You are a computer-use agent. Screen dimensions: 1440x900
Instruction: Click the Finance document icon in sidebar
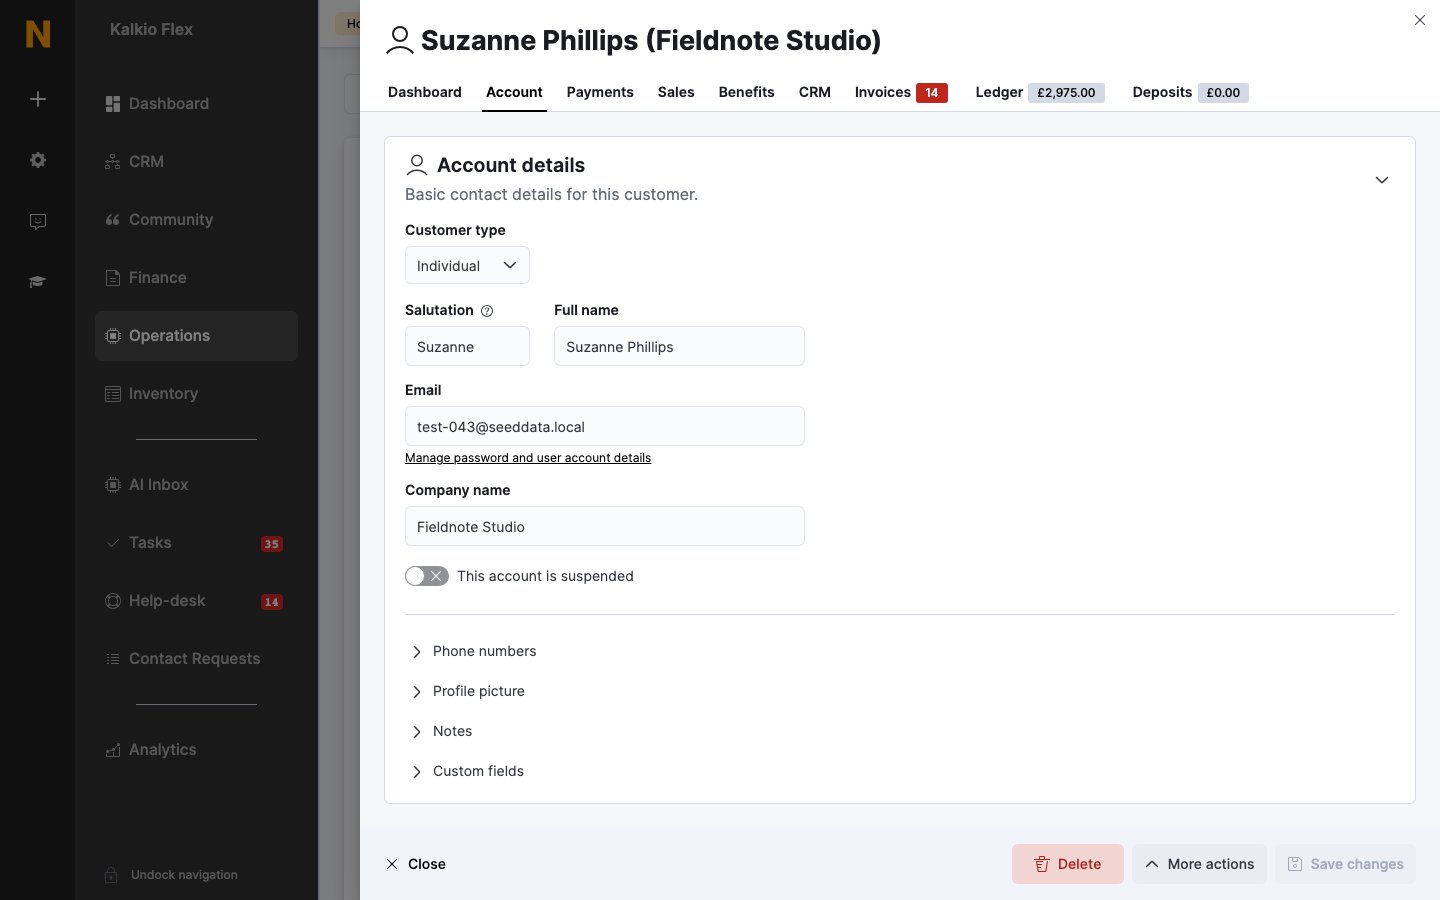pyautogui.click(x=113, y=278)
